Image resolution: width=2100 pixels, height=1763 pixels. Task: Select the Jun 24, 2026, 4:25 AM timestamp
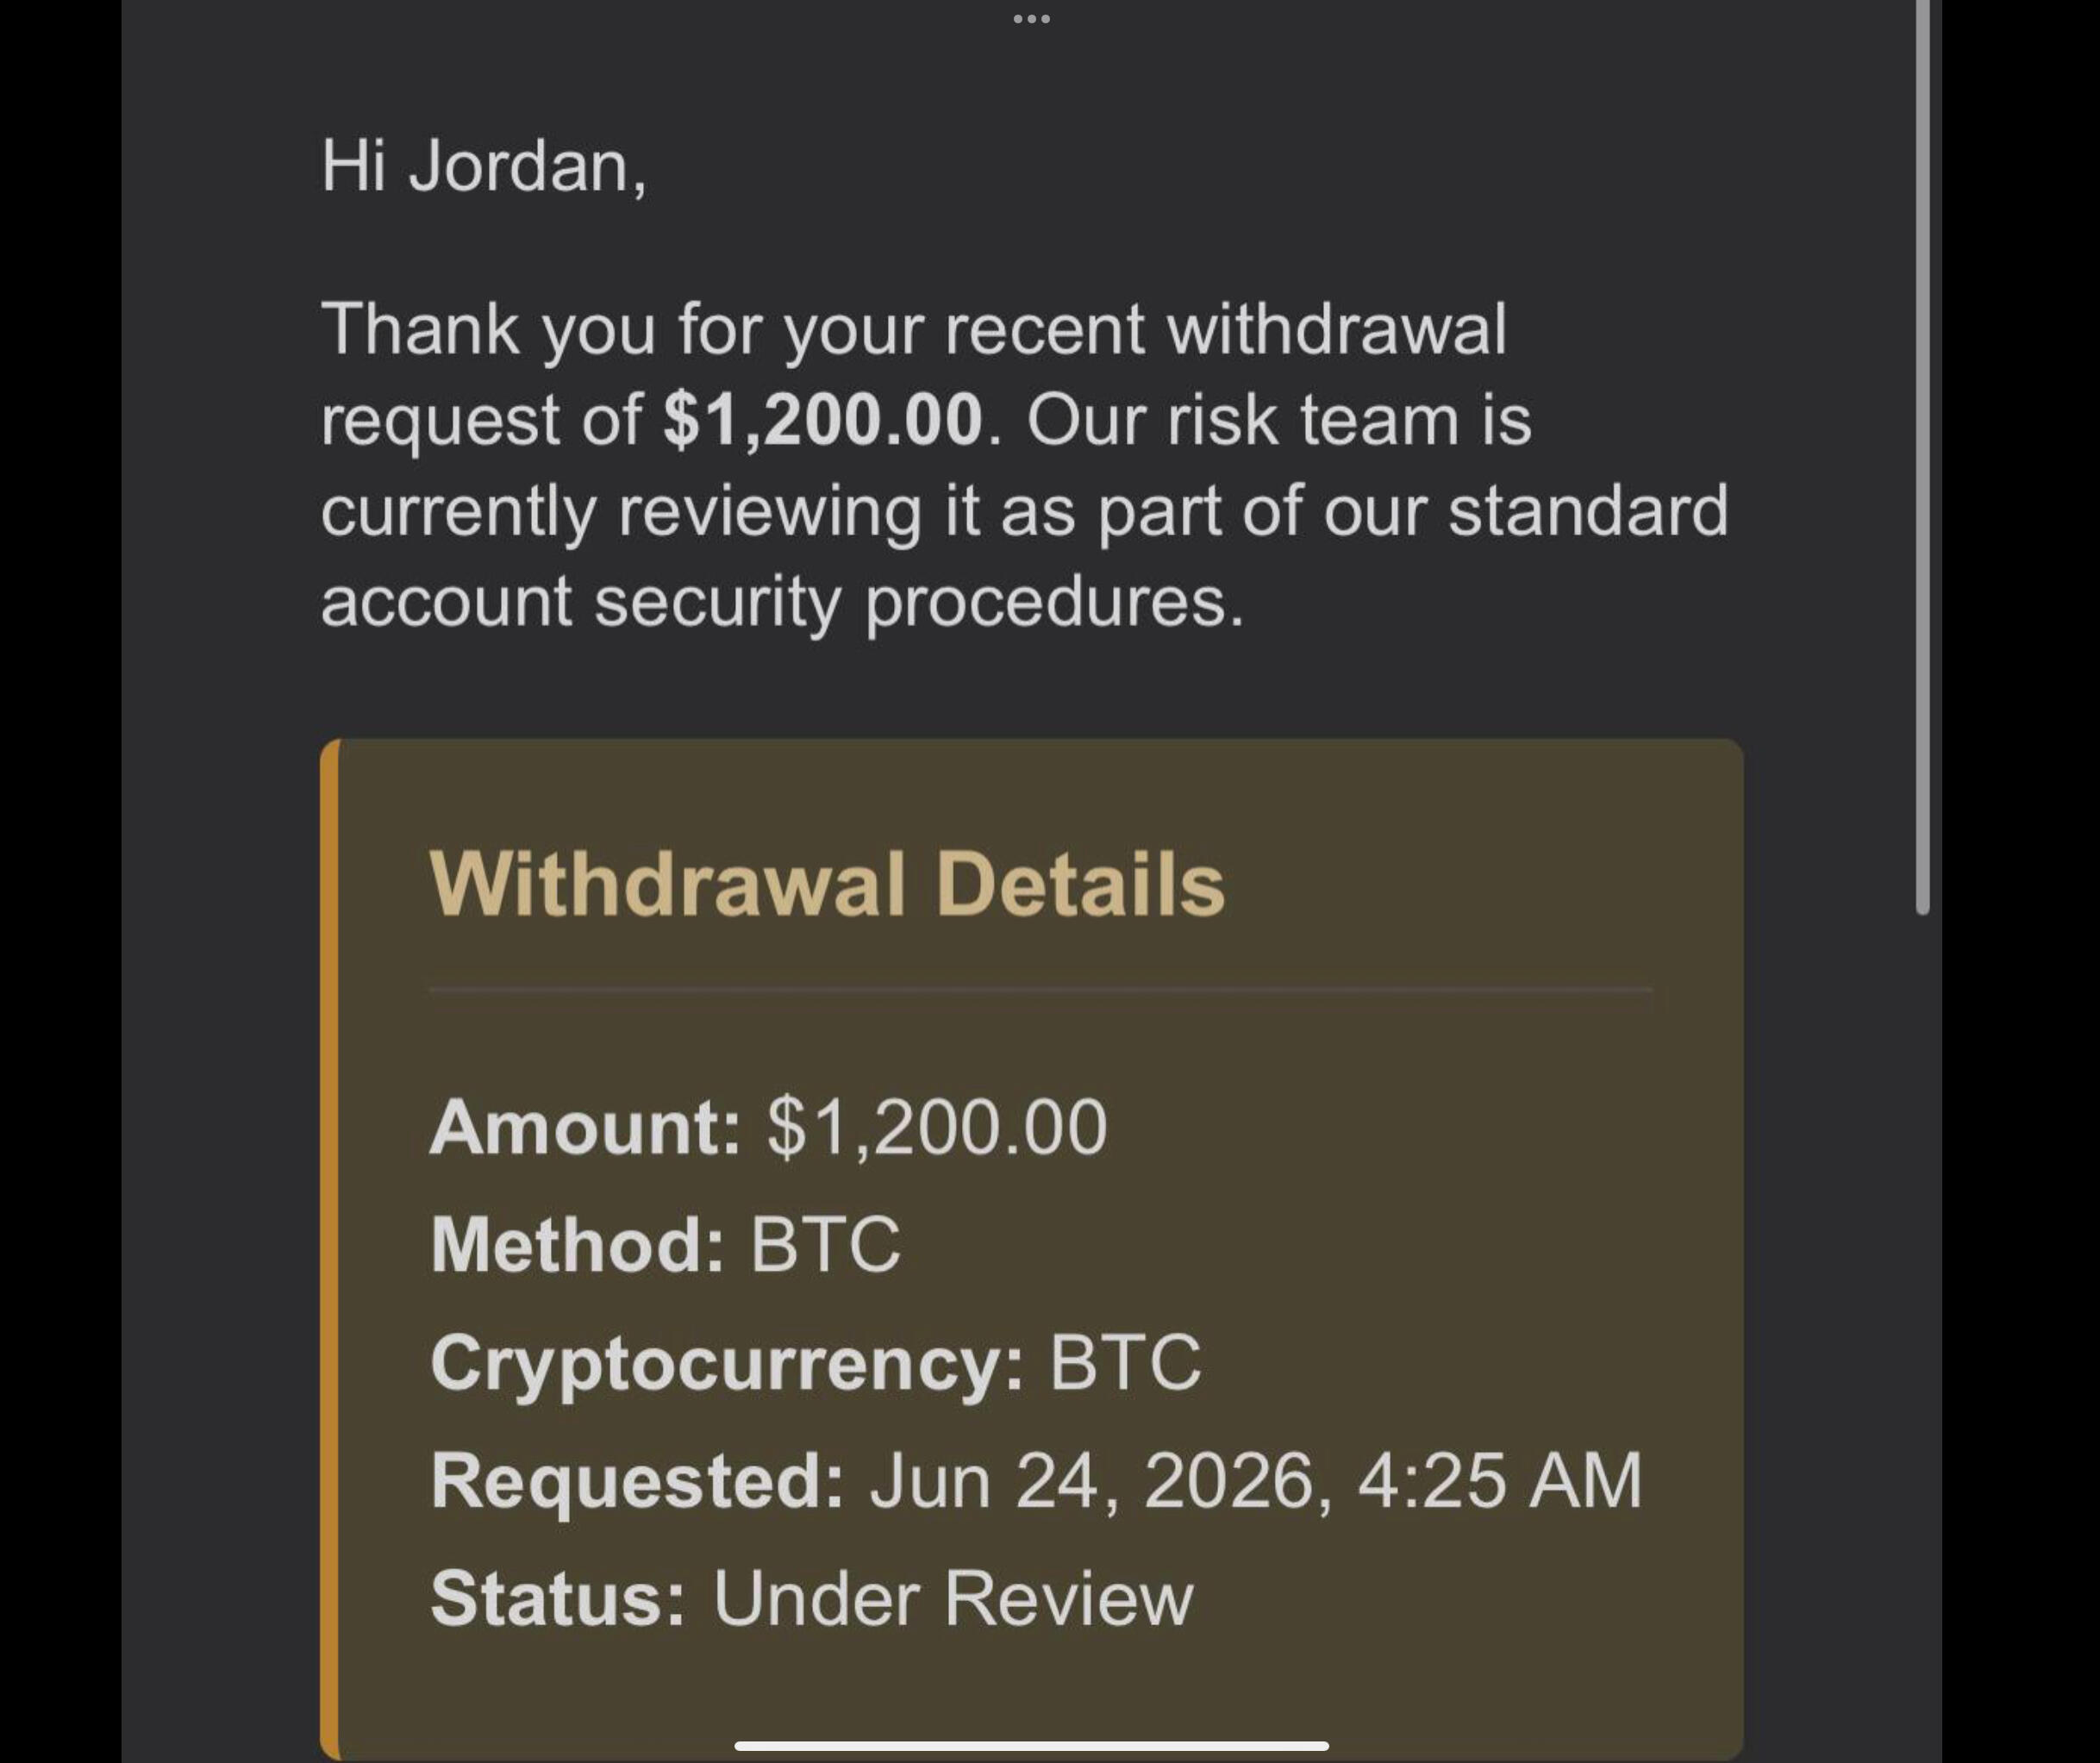(x=1256, y=1480)
